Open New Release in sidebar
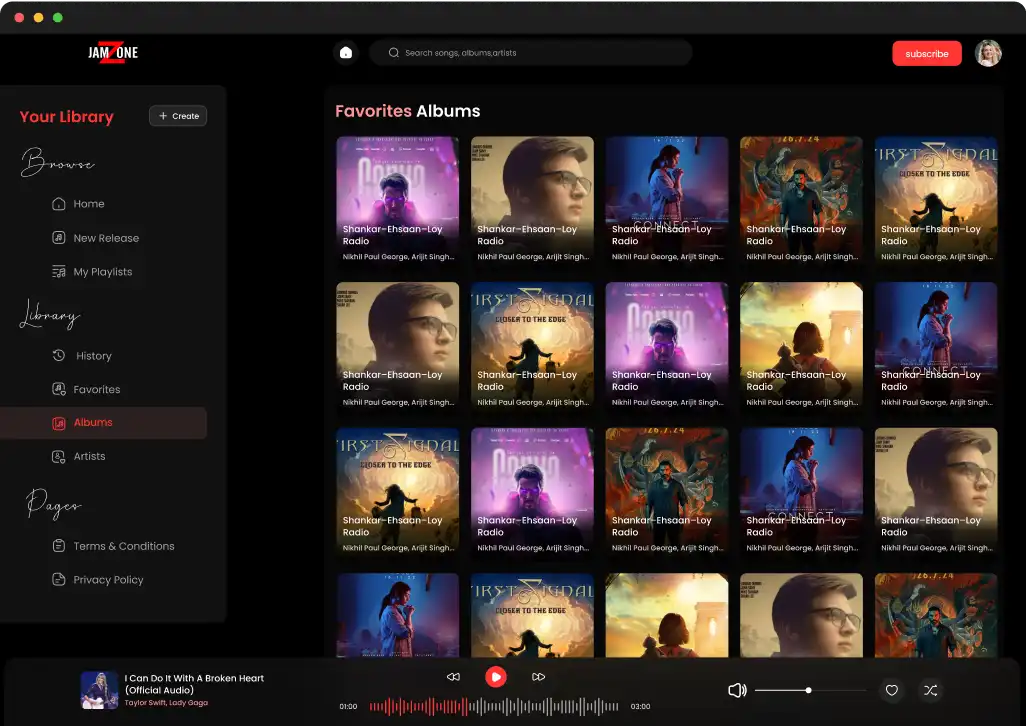The height and width of the screenshot is (726, 1026). point(106,238)
